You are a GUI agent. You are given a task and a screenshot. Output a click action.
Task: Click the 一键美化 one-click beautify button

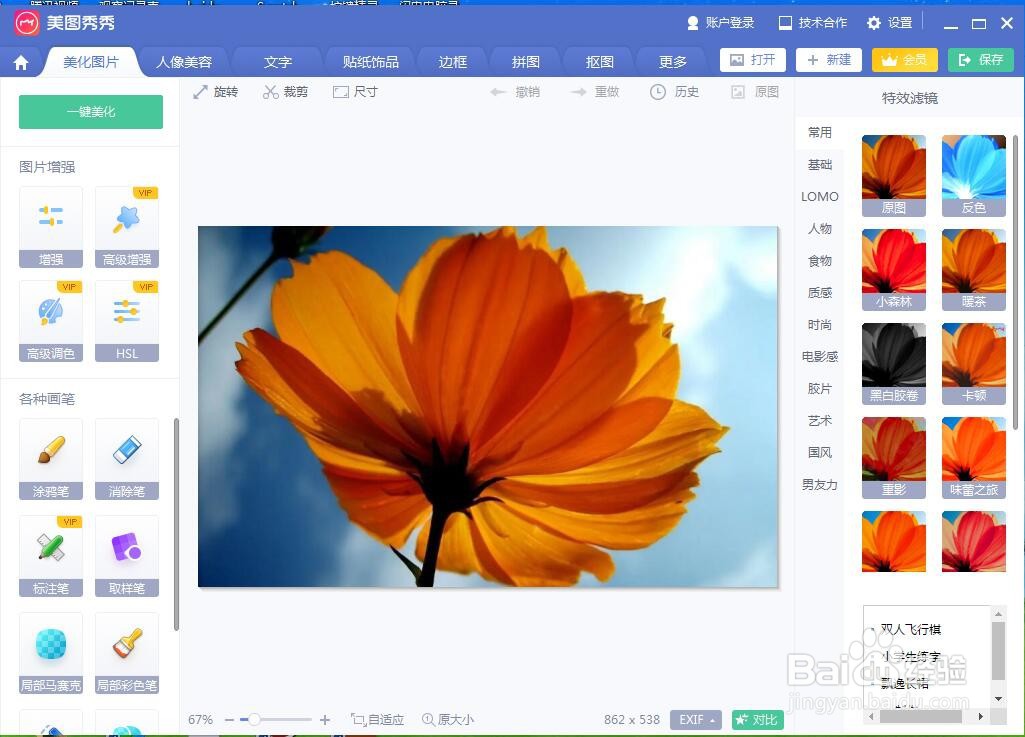point(91,112)
